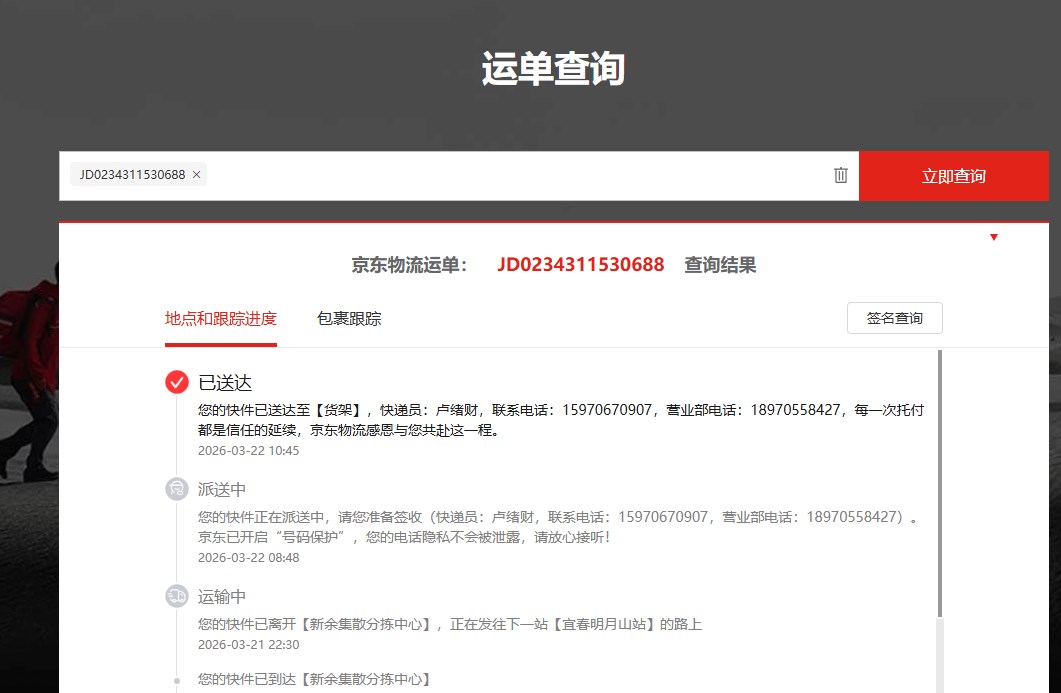Select the 派送中 courier status icon
Image resolution: width=1061 pixels, height=693 pixels.
tap(177, 489)
